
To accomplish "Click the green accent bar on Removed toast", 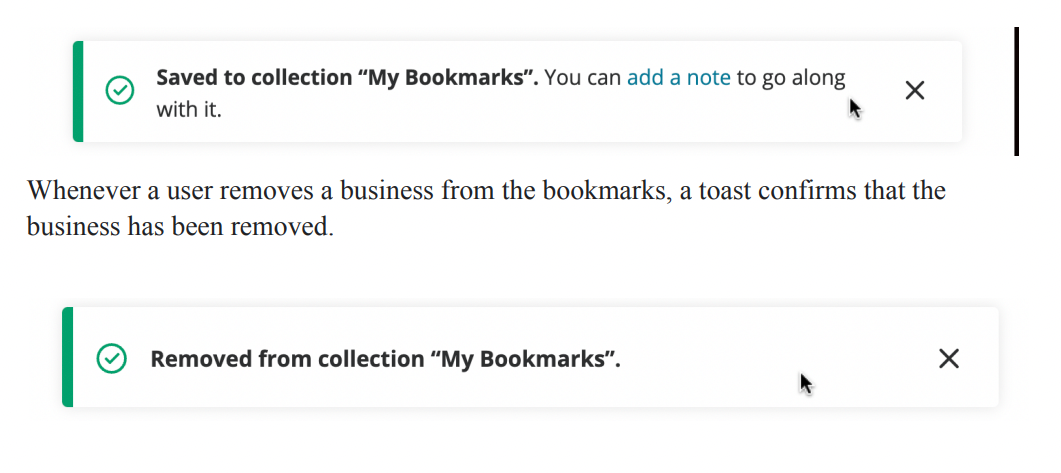I will [67, 357].
